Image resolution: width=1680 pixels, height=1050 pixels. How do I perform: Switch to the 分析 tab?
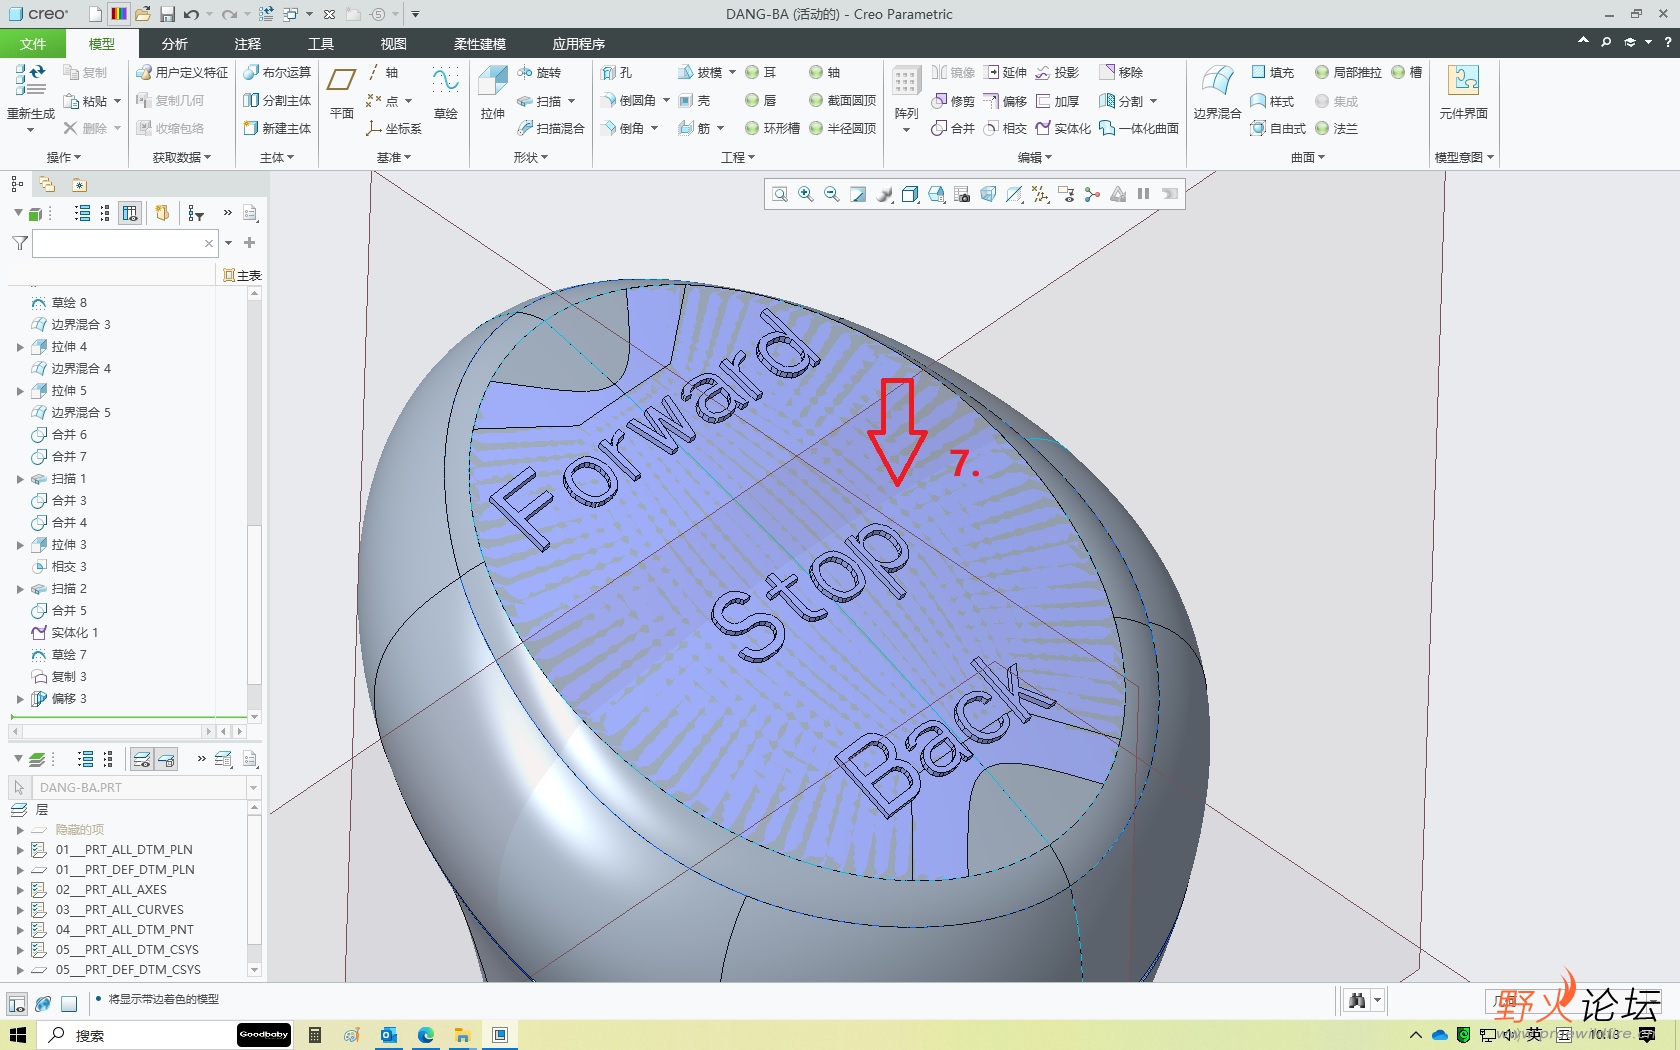coord(174,44)
